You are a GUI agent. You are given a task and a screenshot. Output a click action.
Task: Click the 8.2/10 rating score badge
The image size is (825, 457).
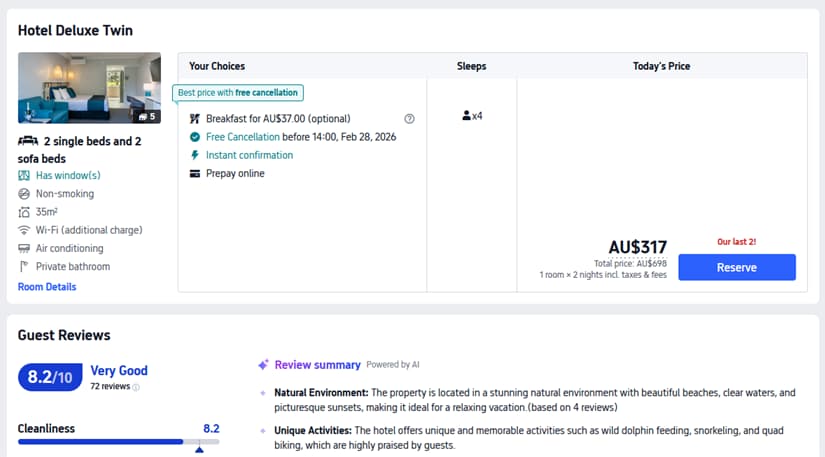click(50, 377)
